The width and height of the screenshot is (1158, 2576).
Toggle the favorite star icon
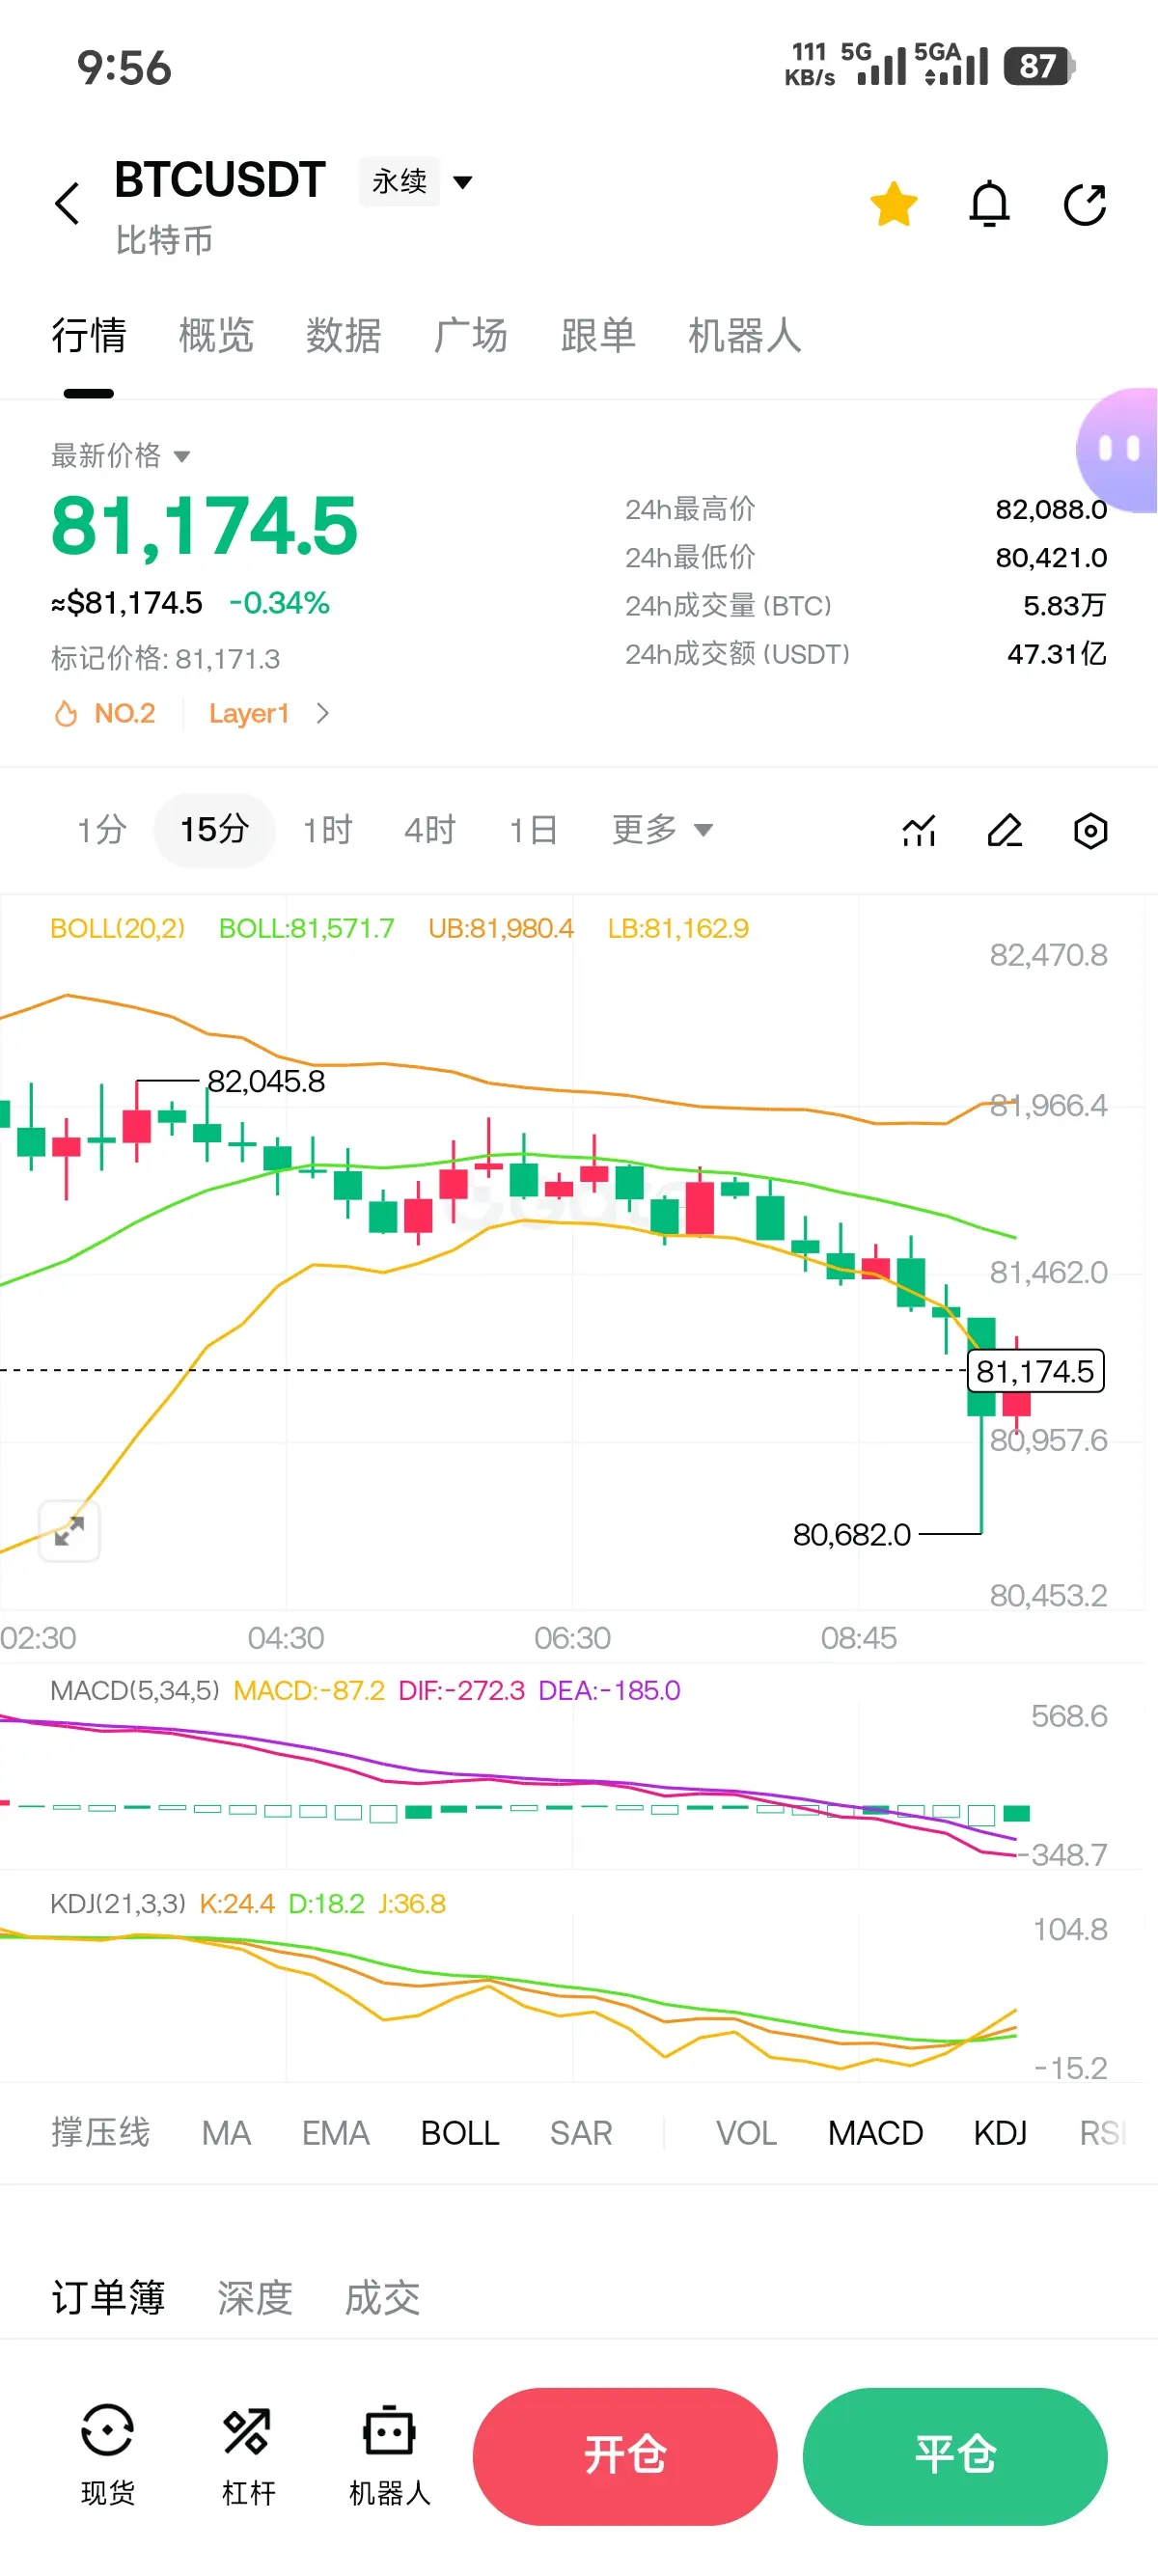[x=893, y=204]
